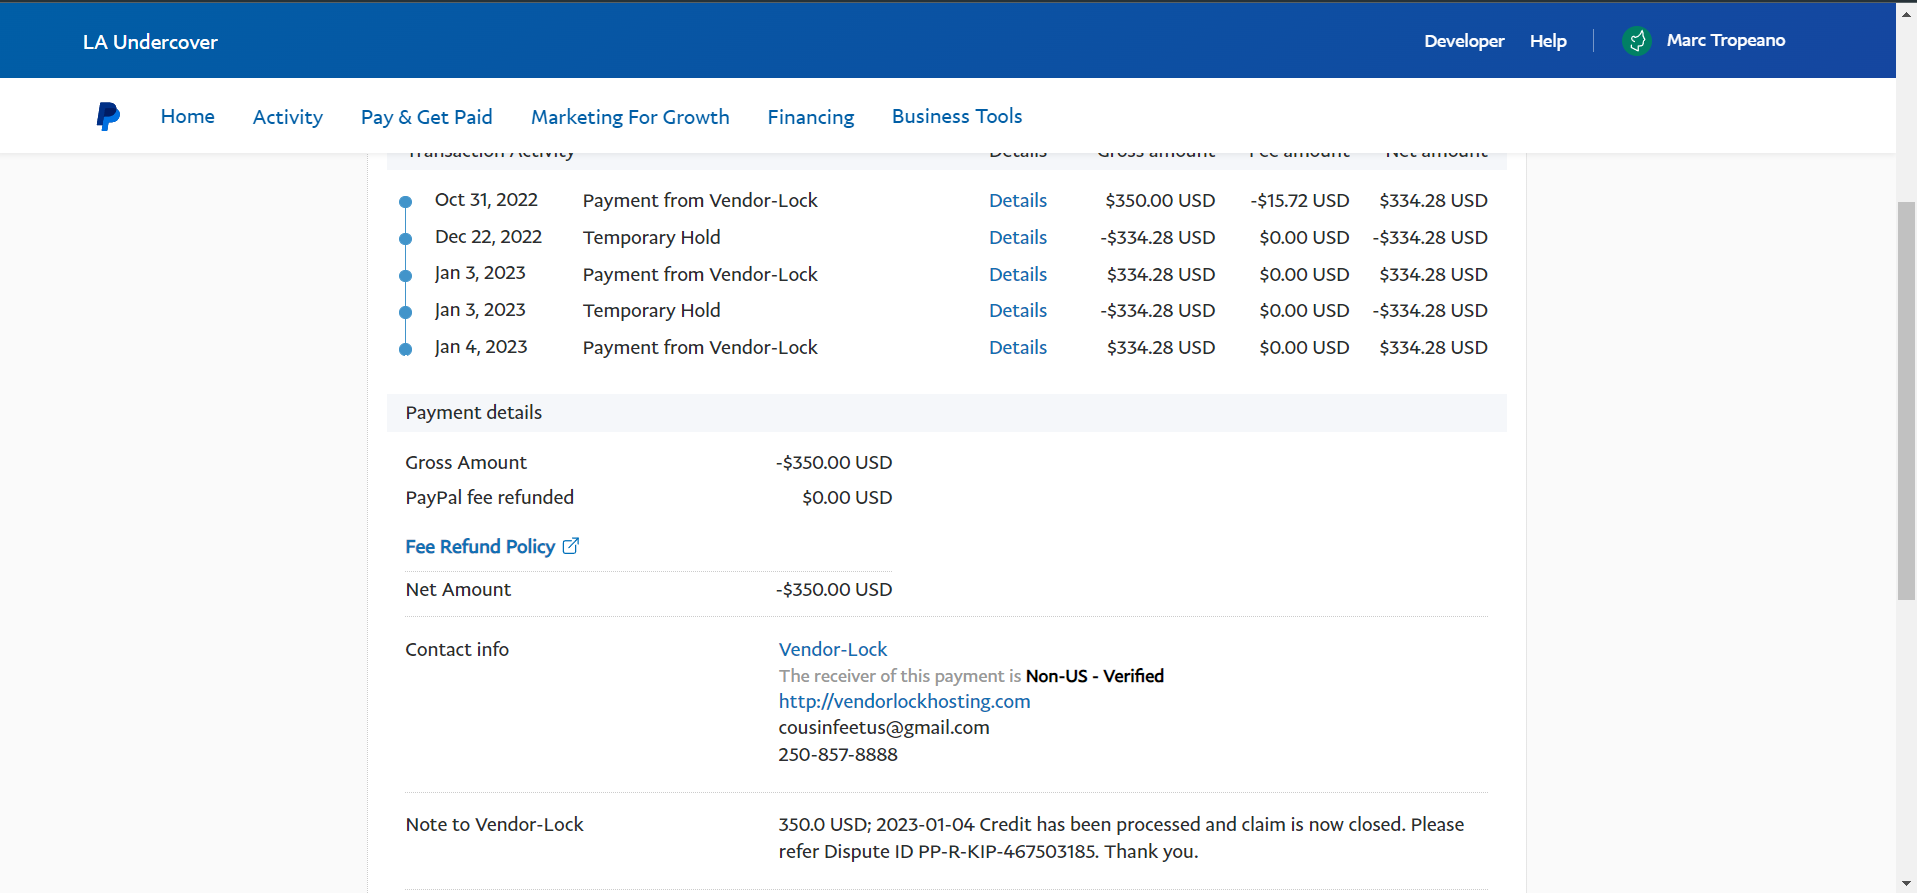Open Marc Tropeano profile avatar icon
1917x893 pixels.
click(1637, 41)
